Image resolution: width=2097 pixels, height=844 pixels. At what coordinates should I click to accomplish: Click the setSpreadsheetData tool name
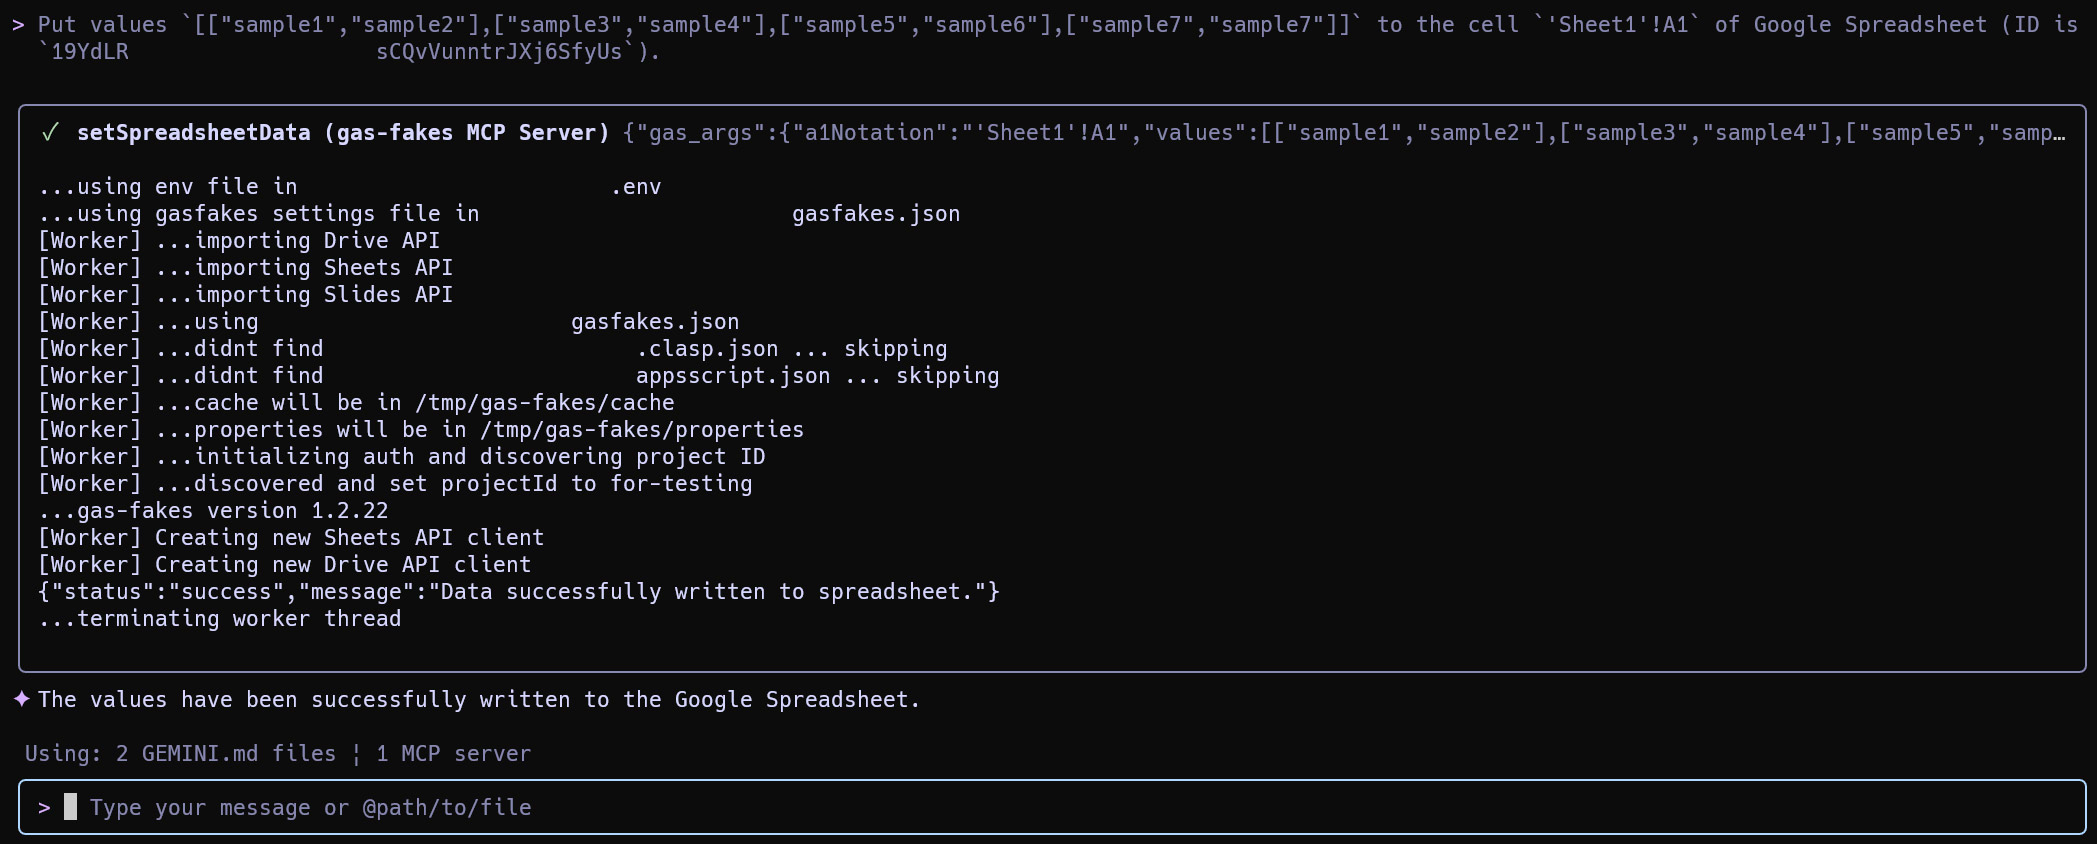(193, 133)
